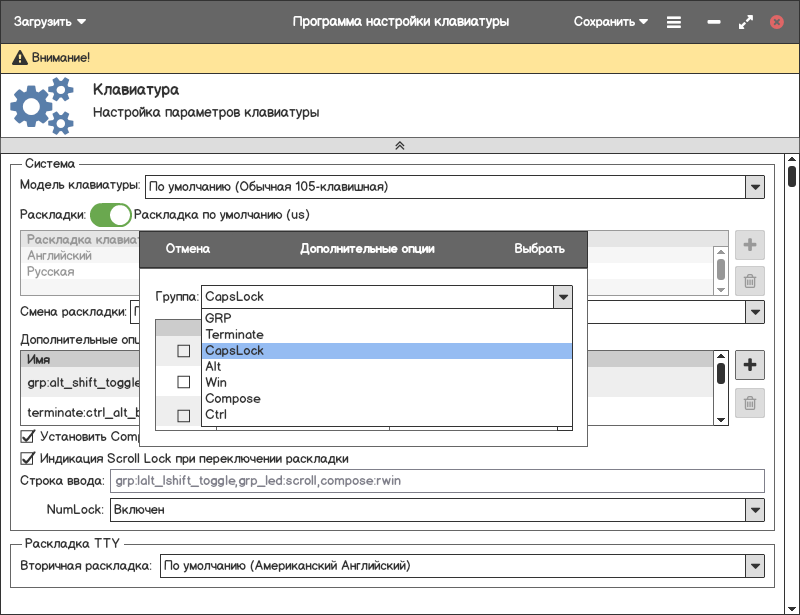Toggle the default layout switch
The image size is (800, 615).
click(110, 214)
